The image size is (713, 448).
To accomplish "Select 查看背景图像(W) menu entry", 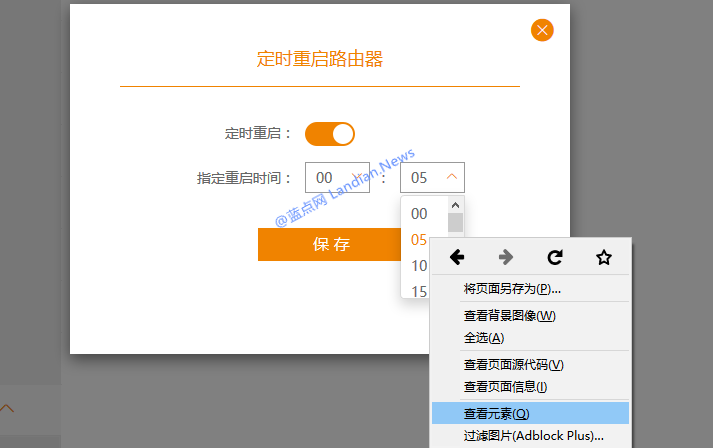I will point(530,316).
